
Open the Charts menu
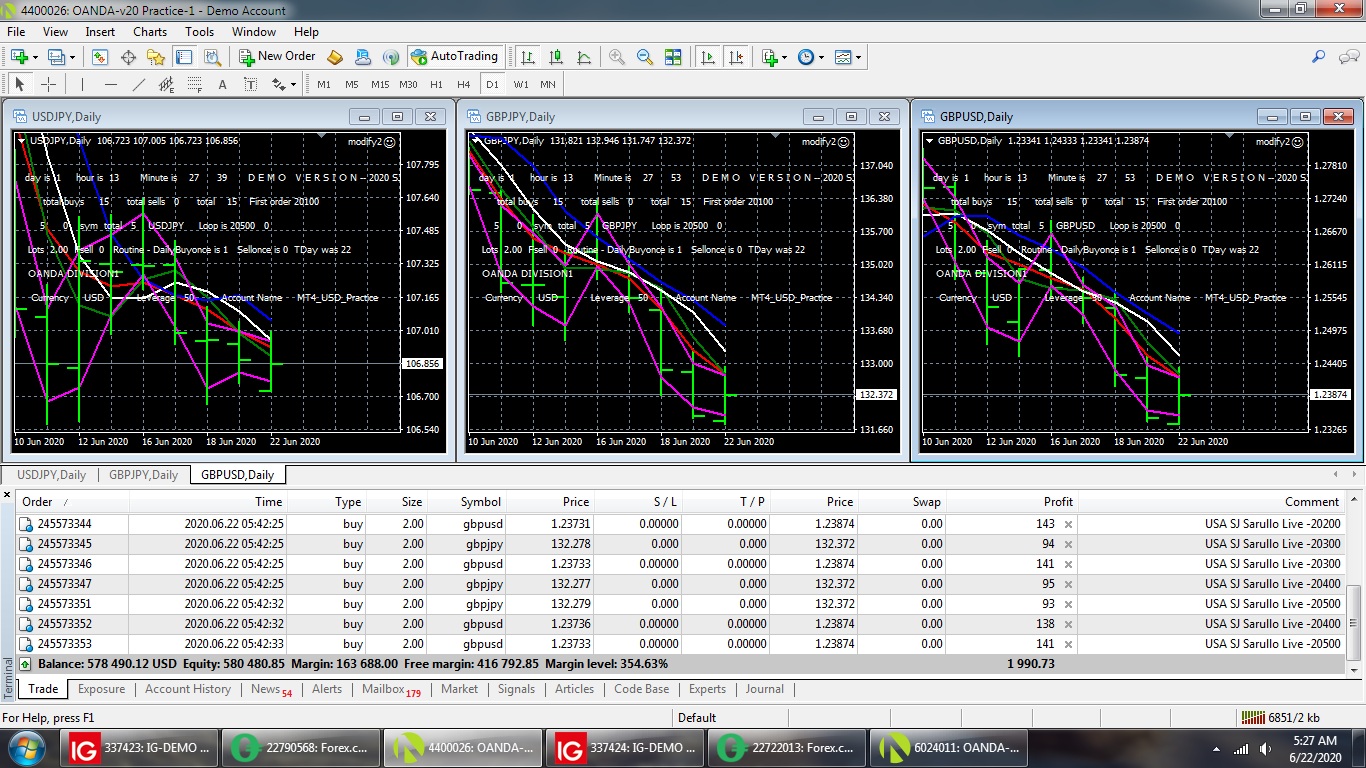click(150, 32)
